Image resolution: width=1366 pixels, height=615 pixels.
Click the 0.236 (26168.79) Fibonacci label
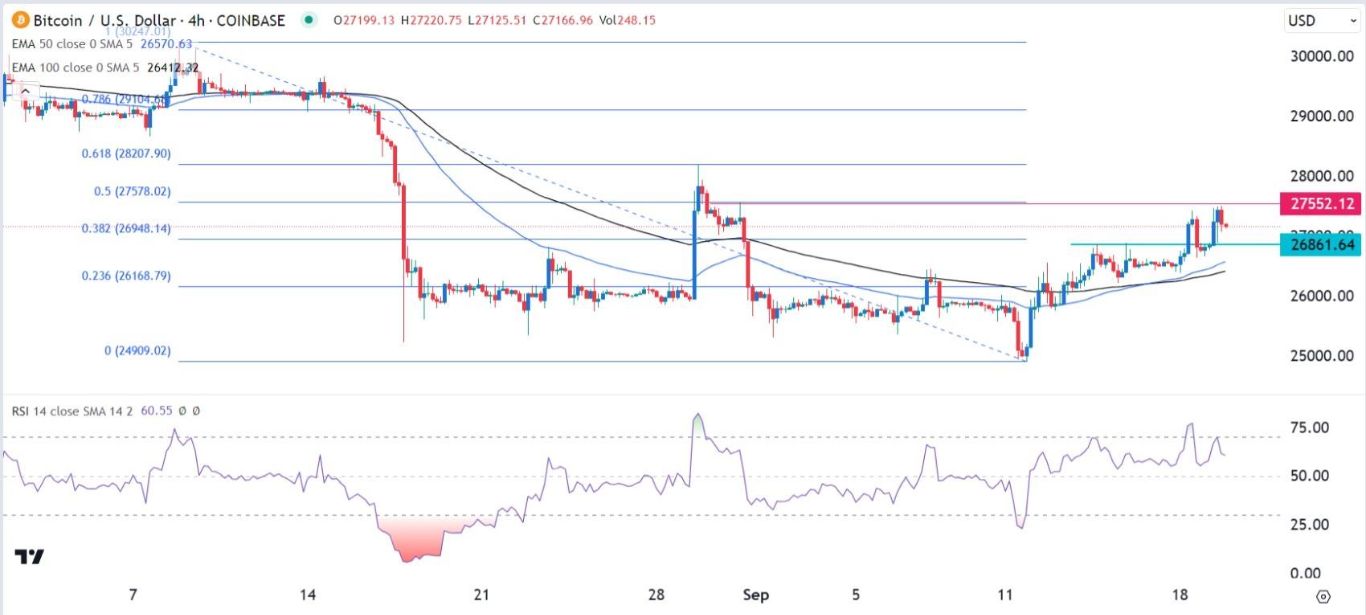coord(126,275)
